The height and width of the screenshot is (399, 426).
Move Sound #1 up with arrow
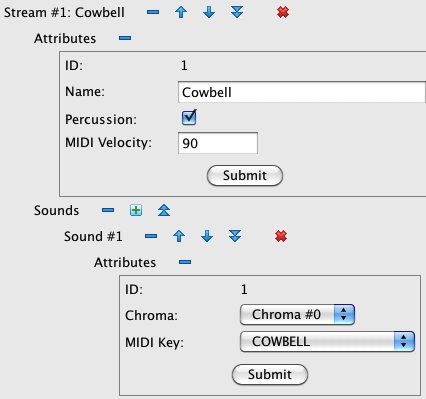pyautogui.click(x=179, y=236)
